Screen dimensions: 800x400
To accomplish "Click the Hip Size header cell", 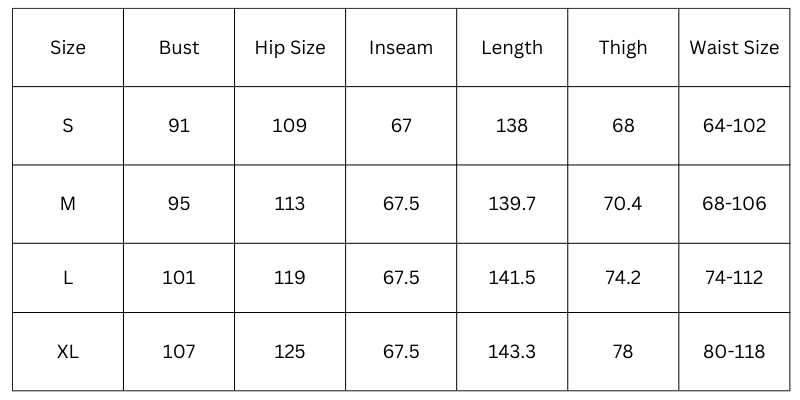I will 290,47.
